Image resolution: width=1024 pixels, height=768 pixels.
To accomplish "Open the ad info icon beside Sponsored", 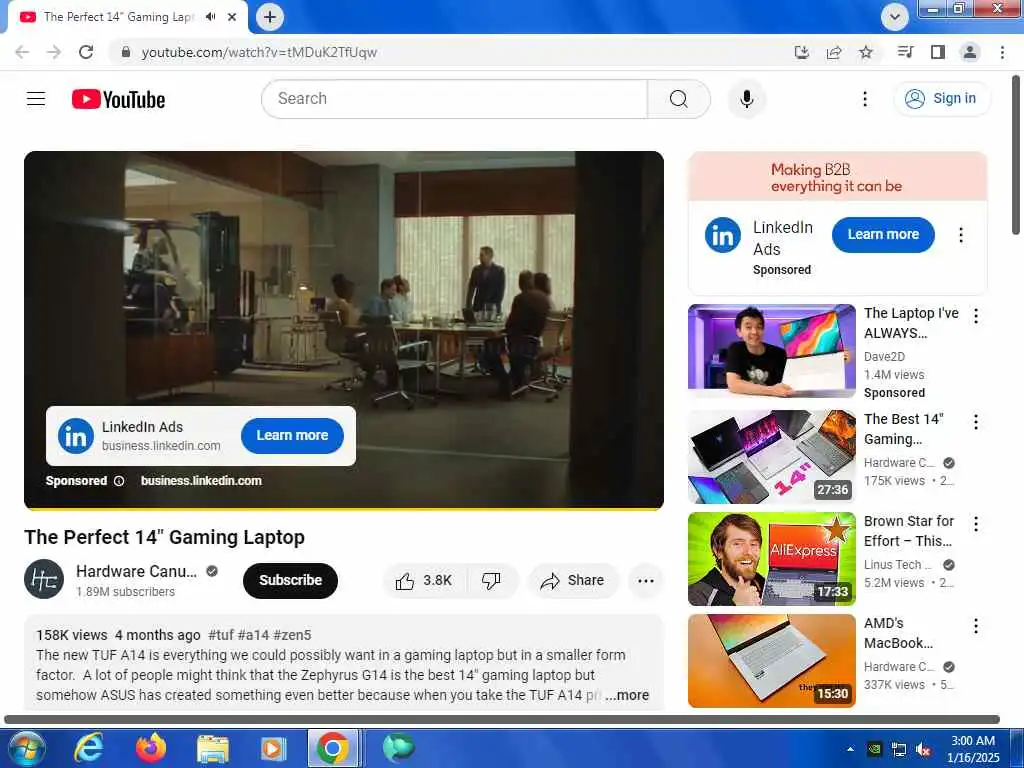I will coord(119,481).
